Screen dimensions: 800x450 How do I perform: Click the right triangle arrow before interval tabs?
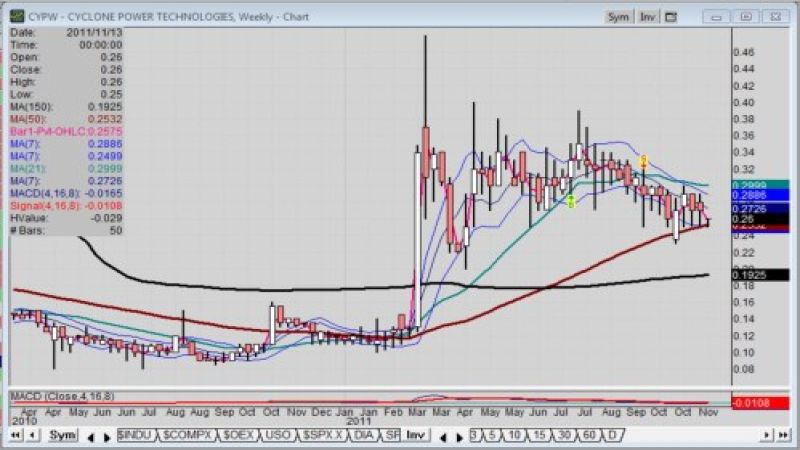tap(459, 437)
